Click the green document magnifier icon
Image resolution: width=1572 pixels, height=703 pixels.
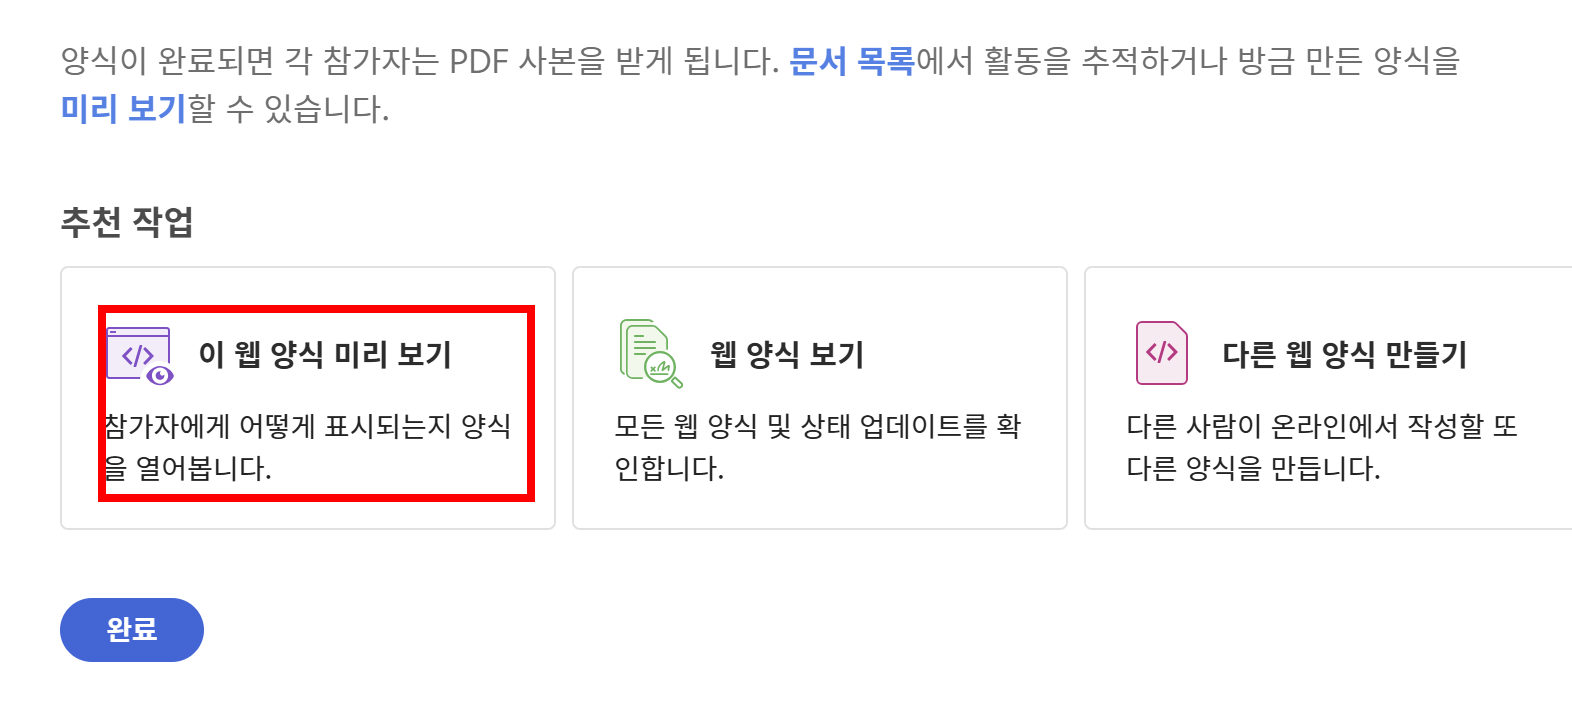pyautogui.click(x=651, y=354)
